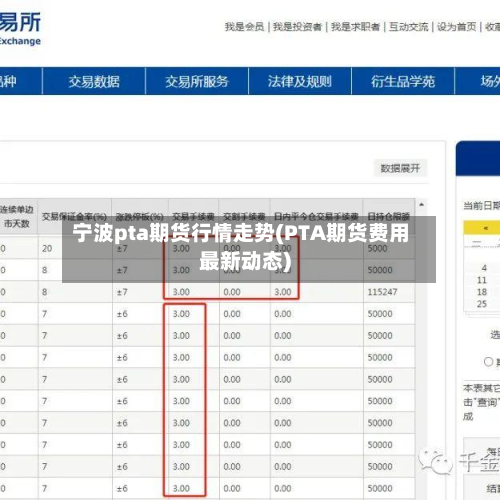Click the 数据展开 button

(400, 168)
